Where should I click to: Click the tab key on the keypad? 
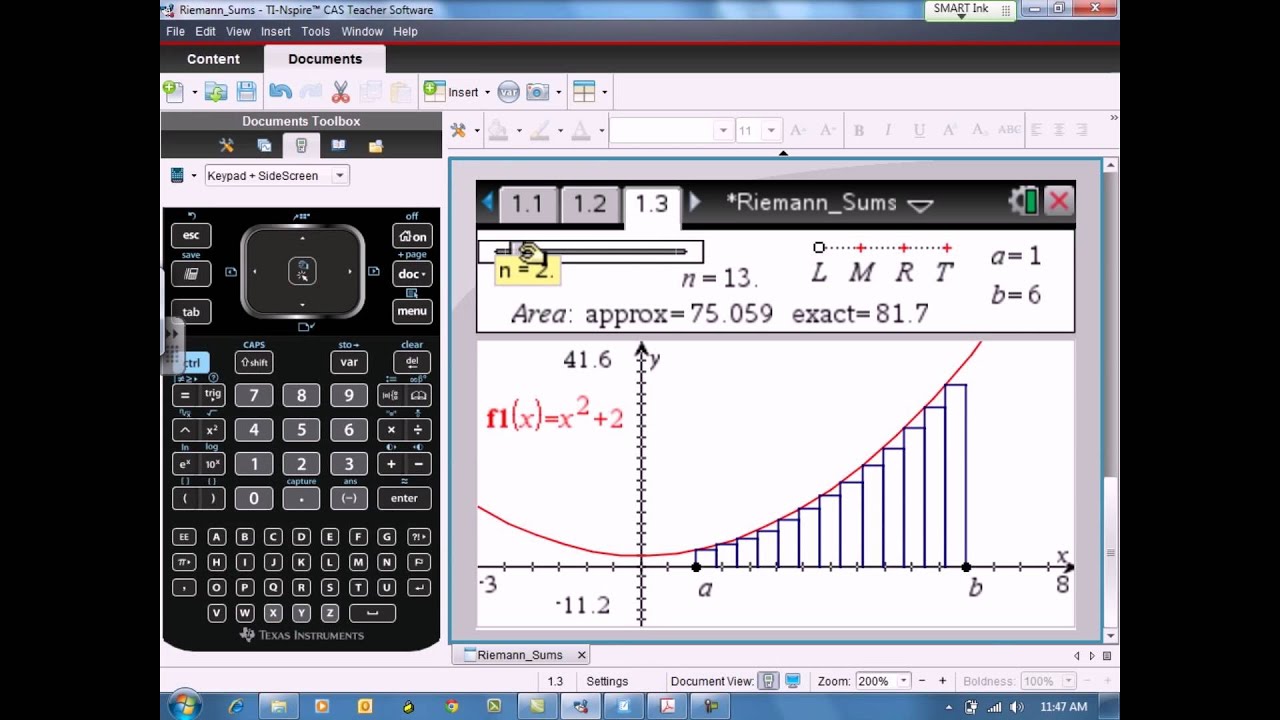pyautogui.click(x=191, y=311)
